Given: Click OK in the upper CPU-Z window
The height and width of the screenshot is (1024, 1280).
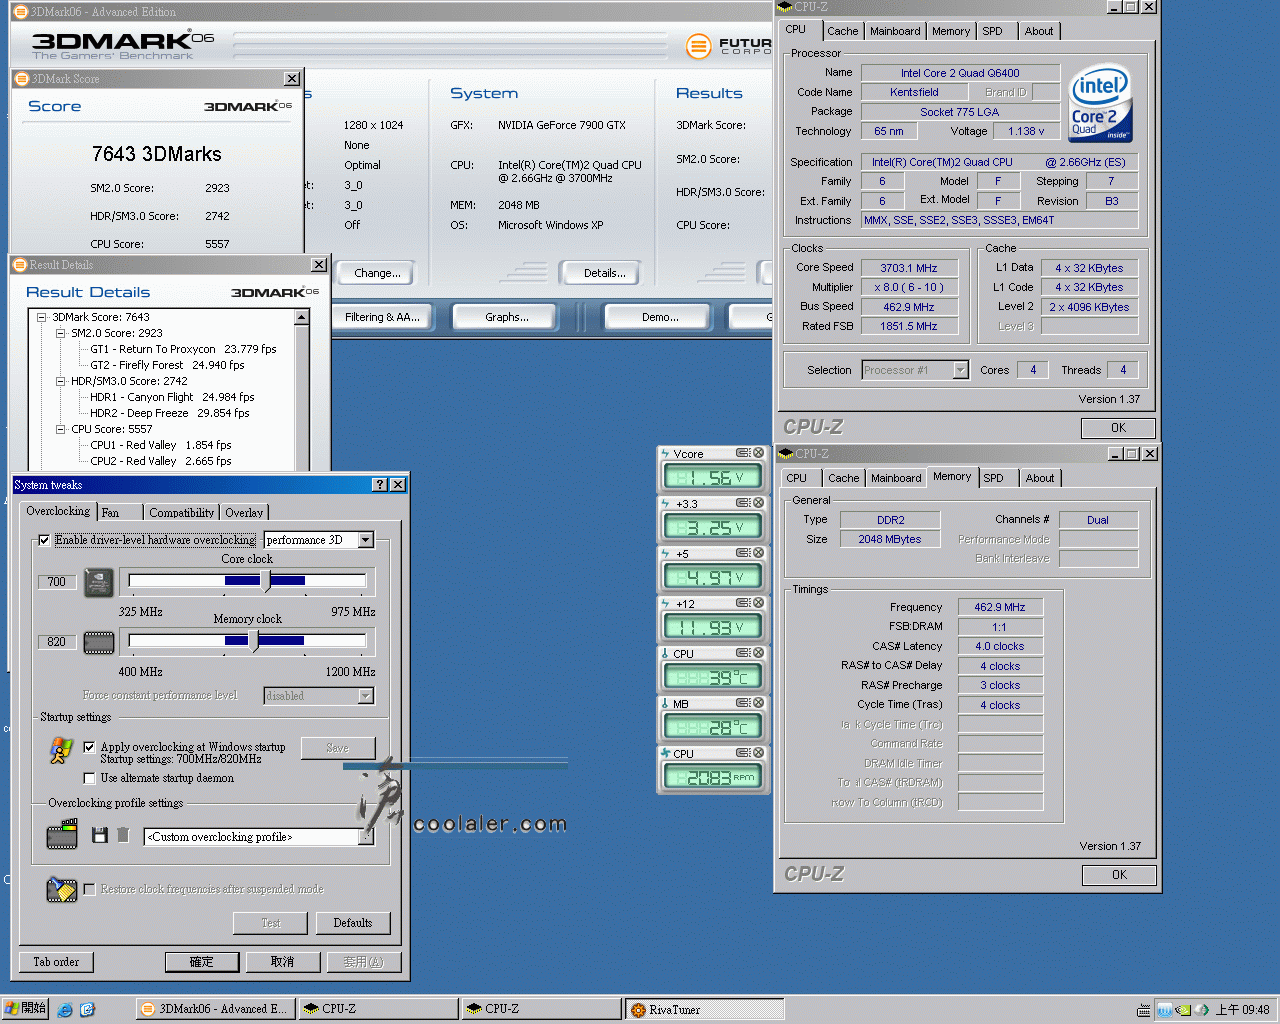Looking at the screenshot, I should coord(1118,428).
